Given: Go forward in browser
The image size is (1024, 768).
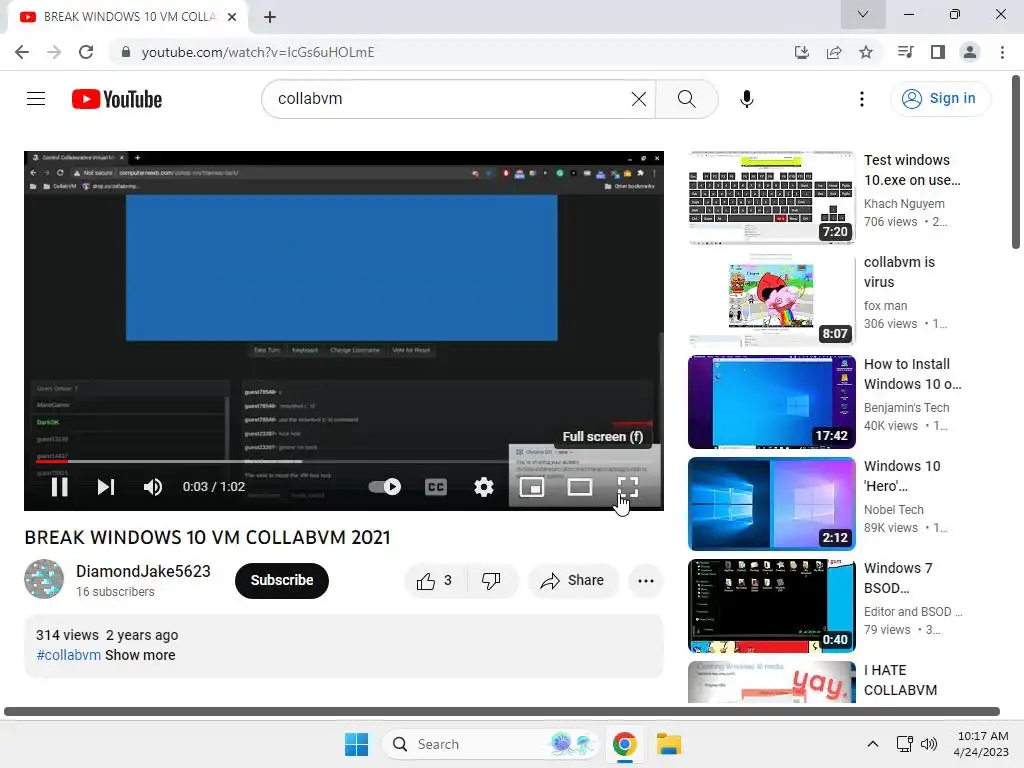Looking at the screenshot, I should [54, 52].
